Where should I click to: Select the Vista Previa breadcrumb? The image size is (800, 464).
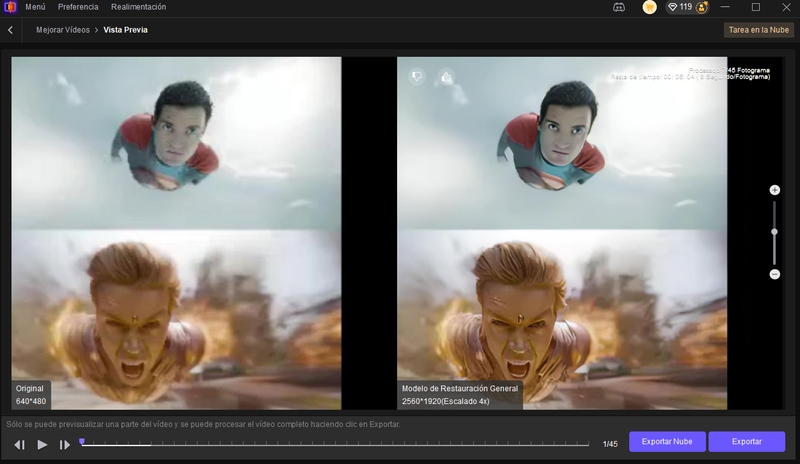click(x=126, y=30)
